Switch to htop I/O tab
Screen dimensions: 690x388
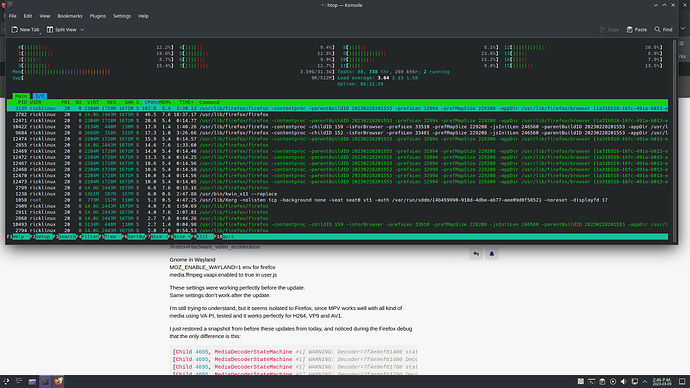(x=40, y=96)
